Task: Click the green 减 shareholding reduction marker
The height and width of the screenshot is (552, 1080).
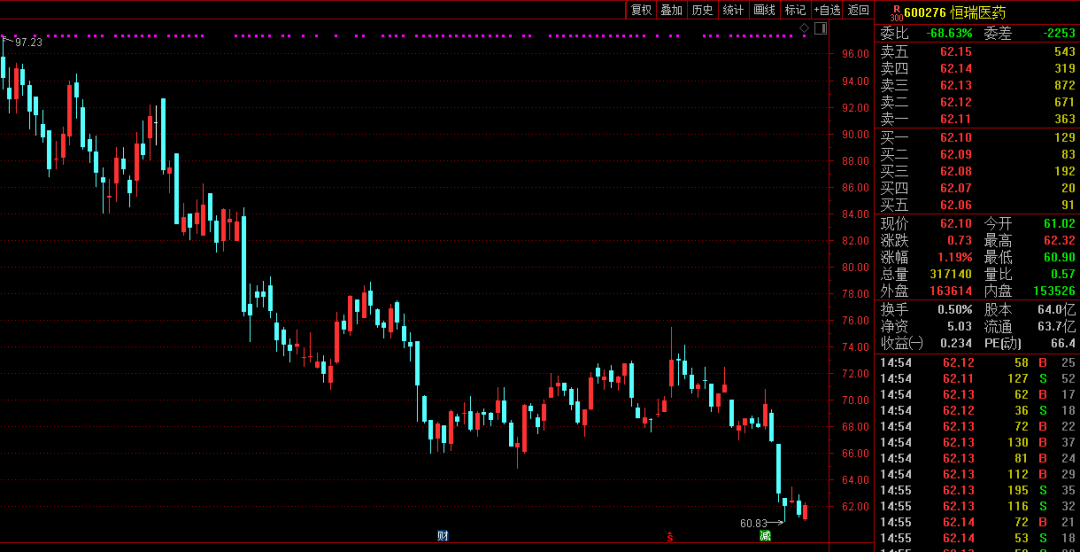Action: point(765,536)
